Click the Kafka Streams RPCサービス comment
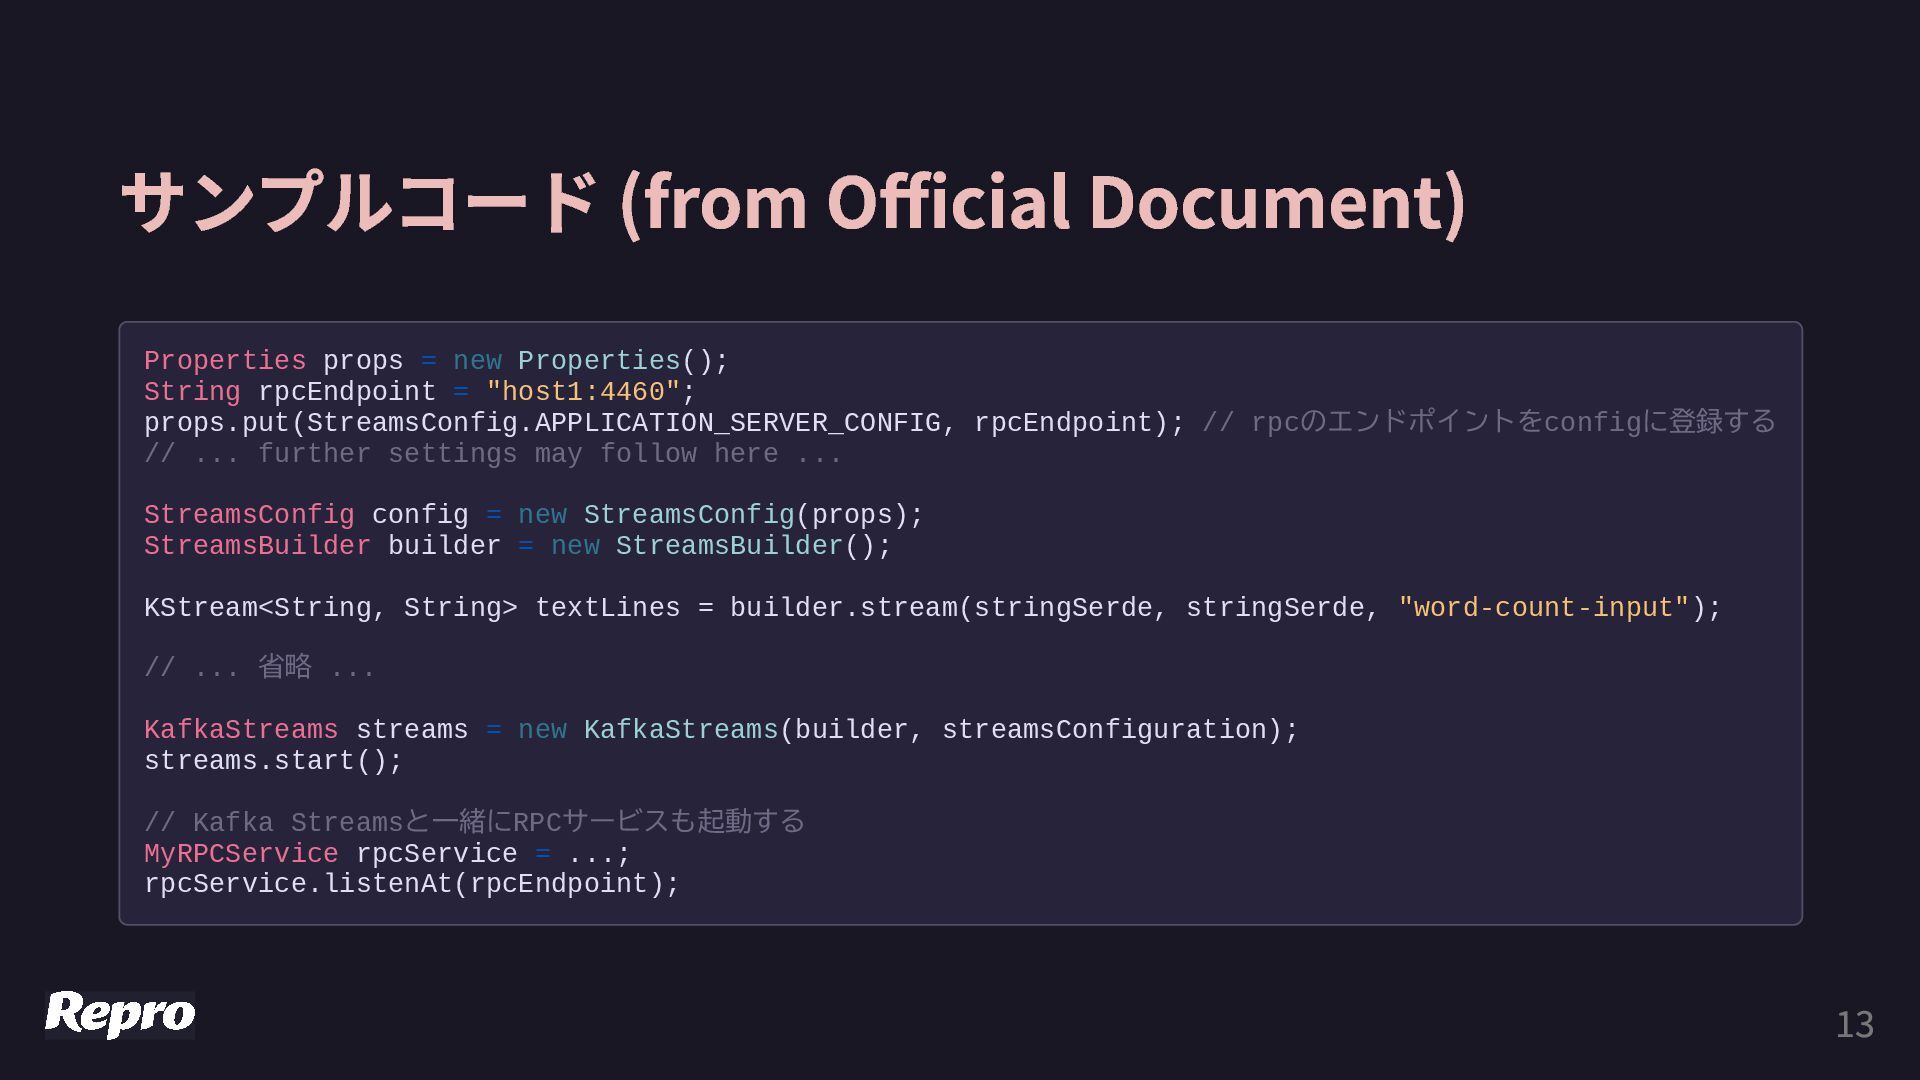 (474, 822)
